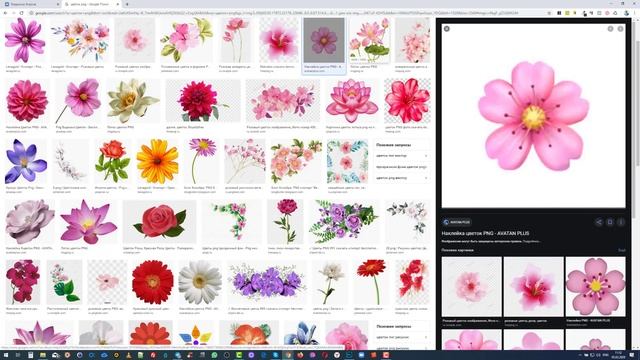Open the yellow-orange gerbera result
The image size is (640, 360).
(157, 161)
